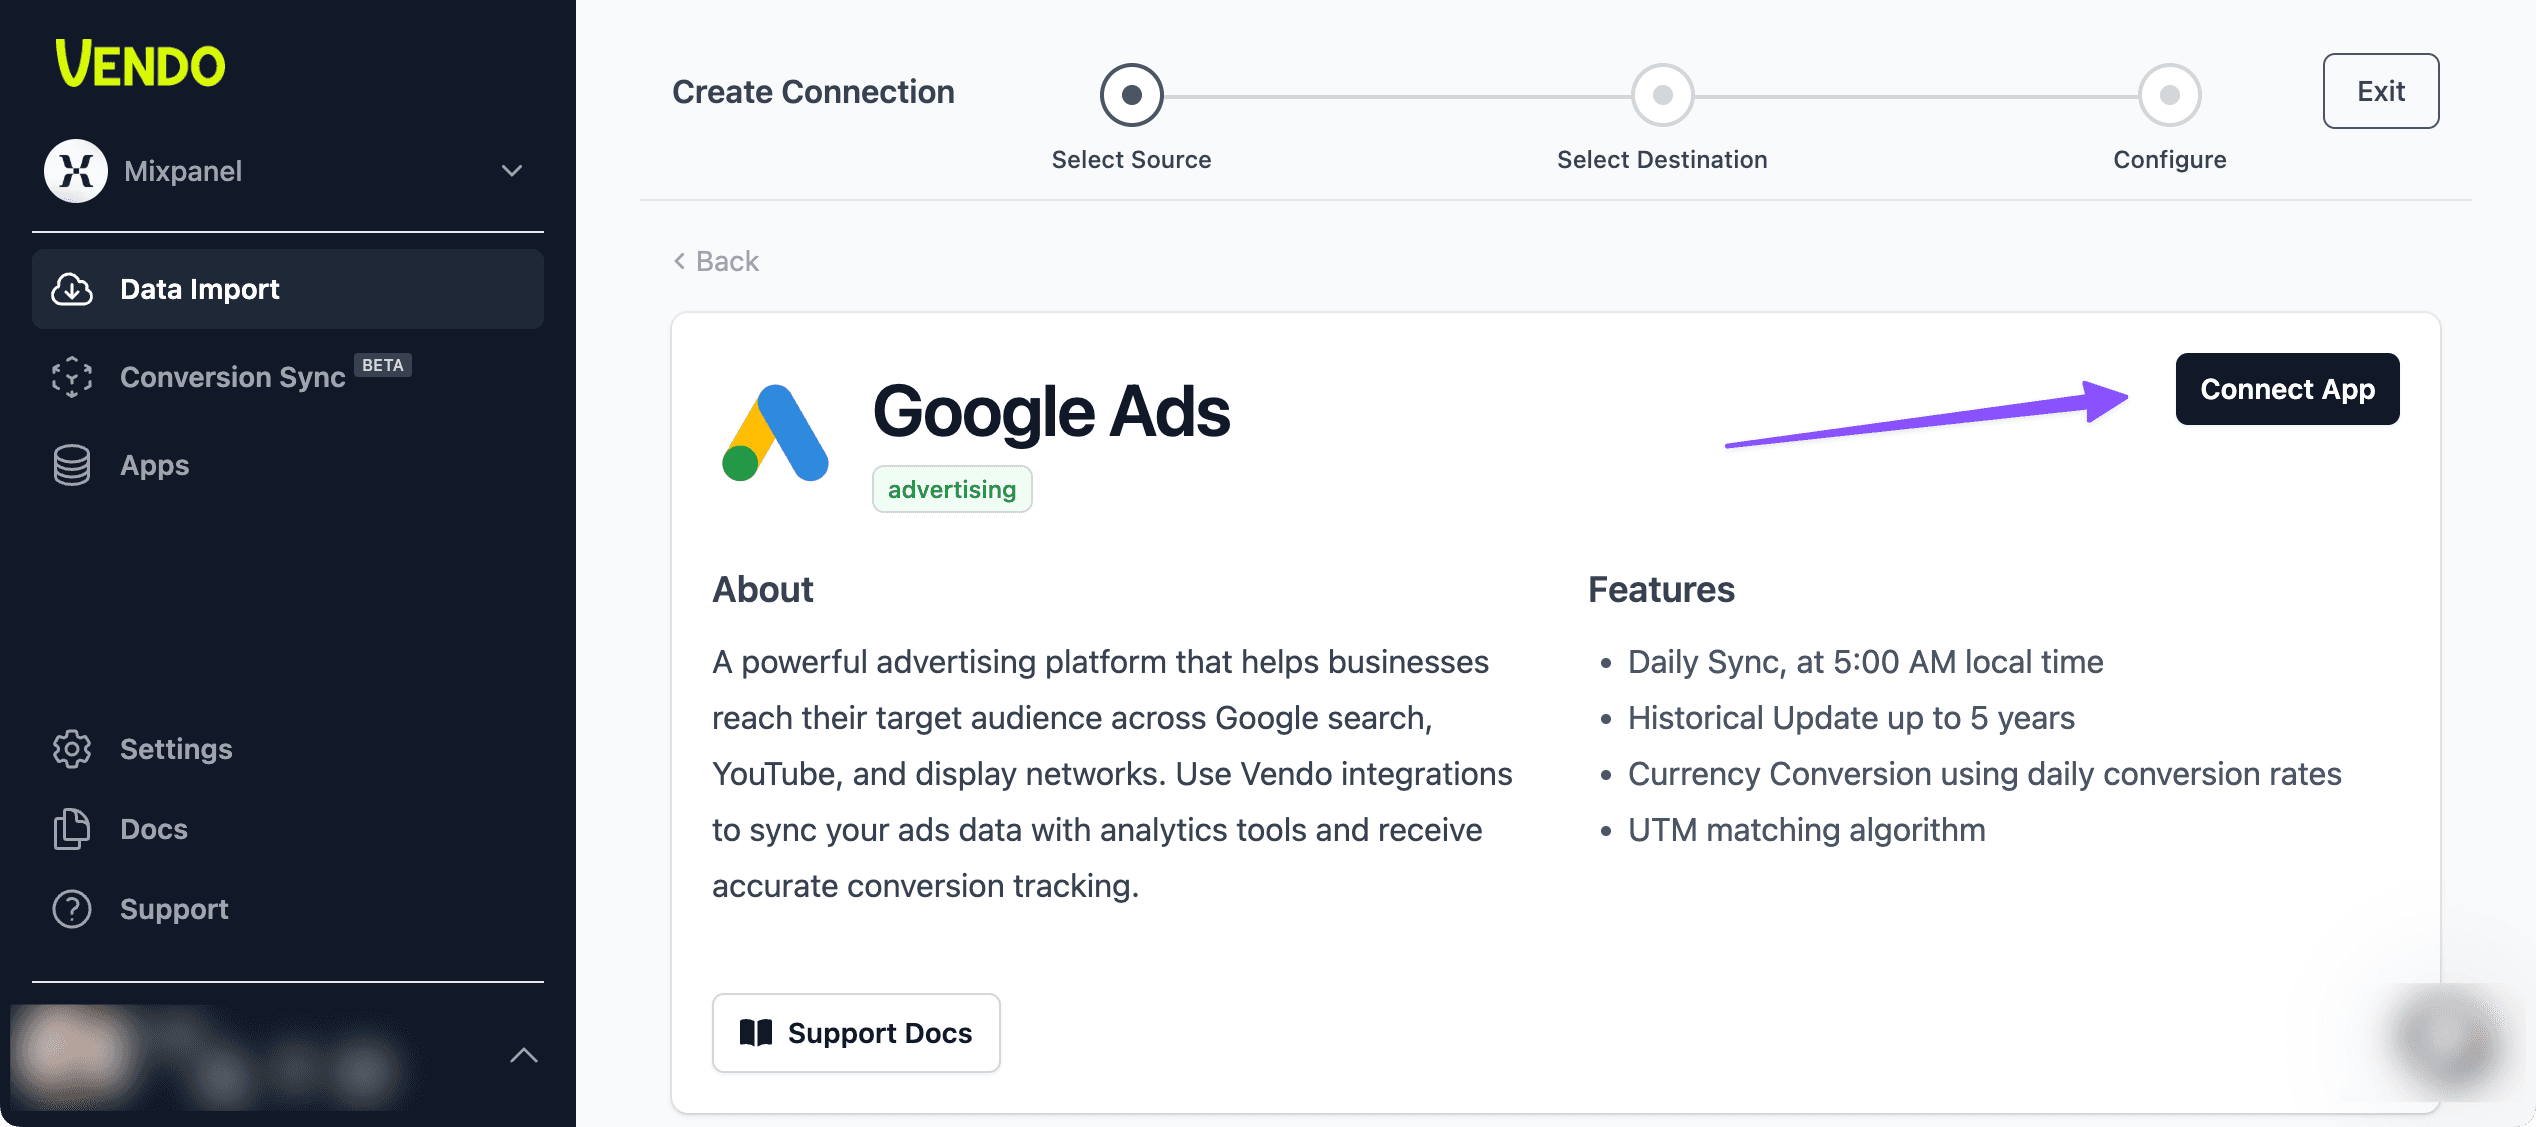Click the Data Import cloud icon
The width and height of the screenshot is (2536, 1127).
pos(72,289)
